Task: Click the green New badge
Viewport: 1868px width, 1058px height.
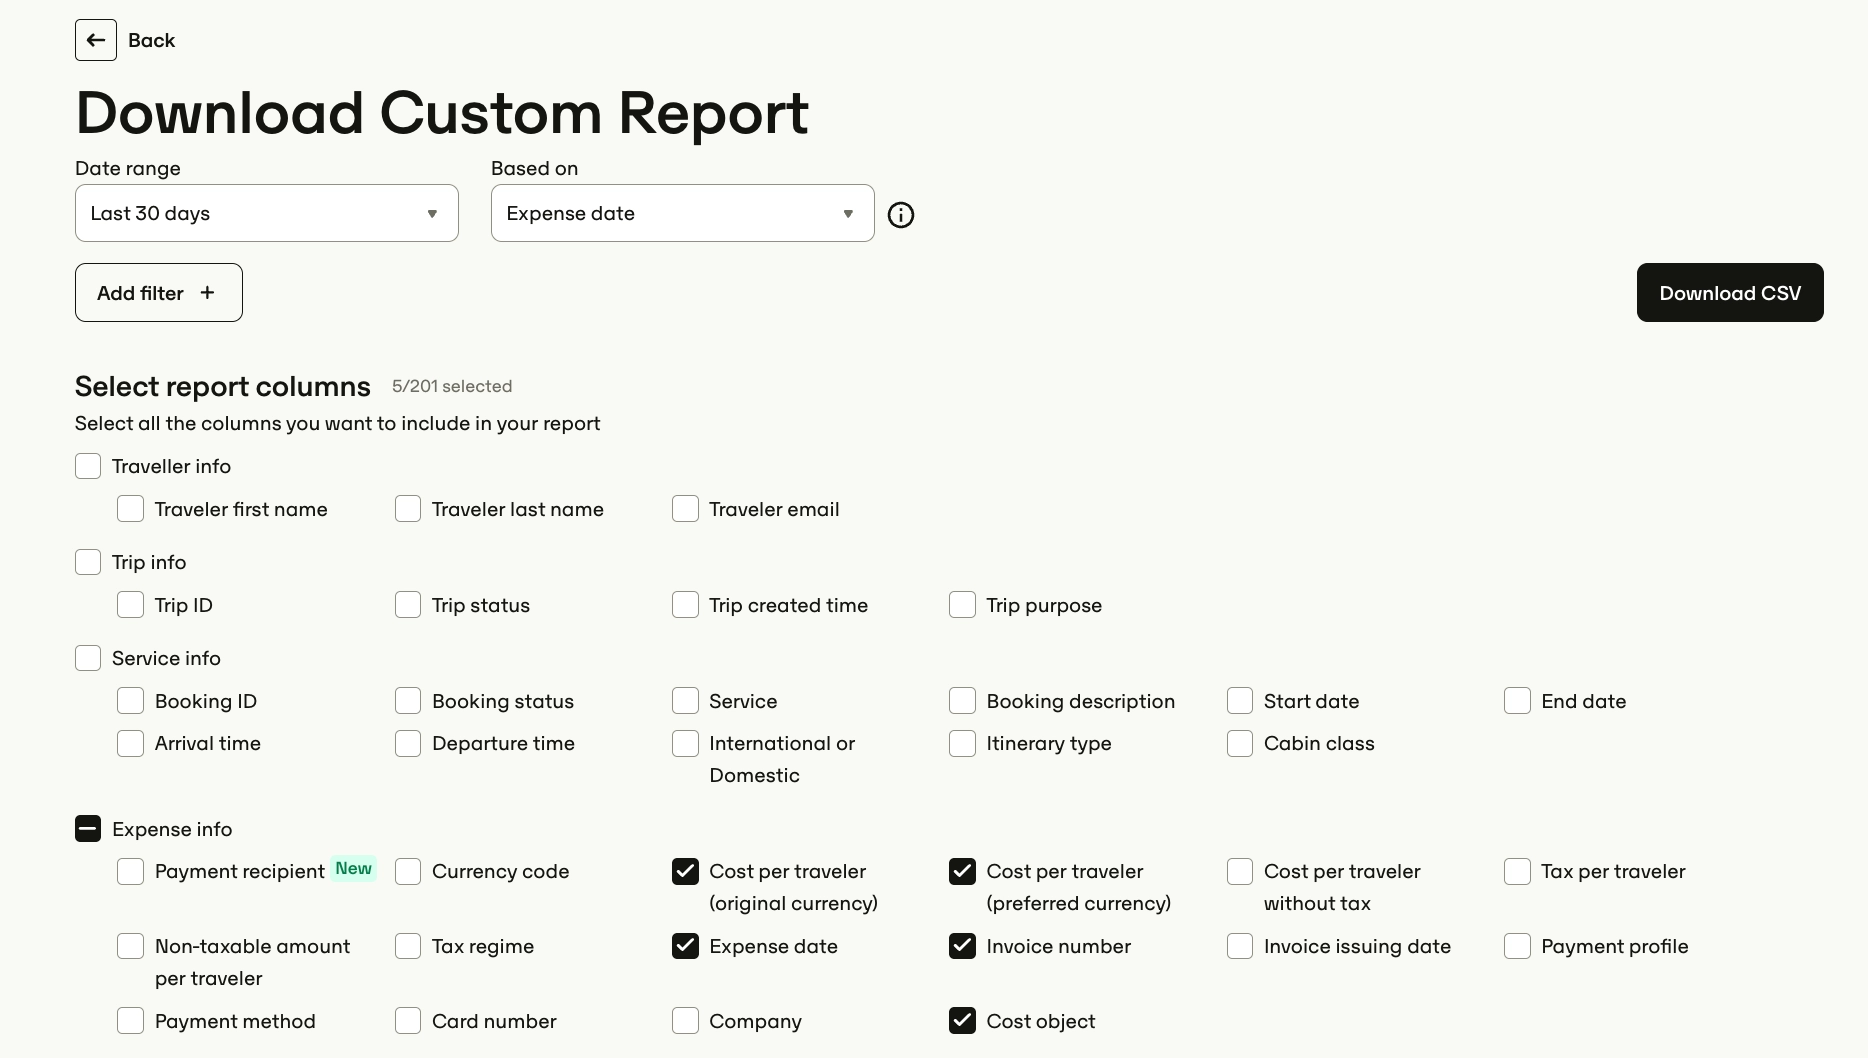Action: coord(354,868)
